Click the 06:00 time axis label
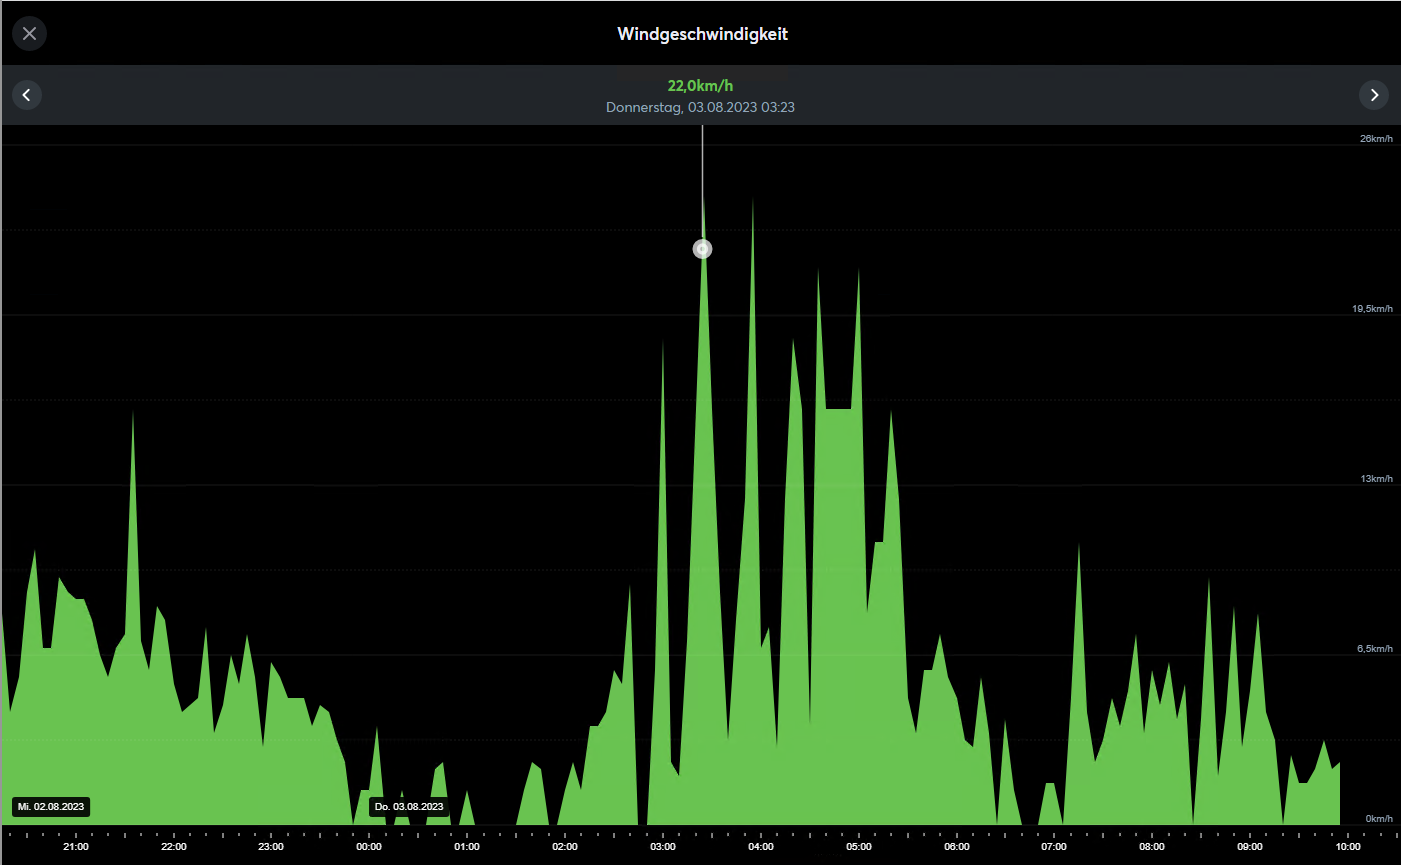Screen dimensions: 1401x865 pyautogui.click(x=957, y=847)
